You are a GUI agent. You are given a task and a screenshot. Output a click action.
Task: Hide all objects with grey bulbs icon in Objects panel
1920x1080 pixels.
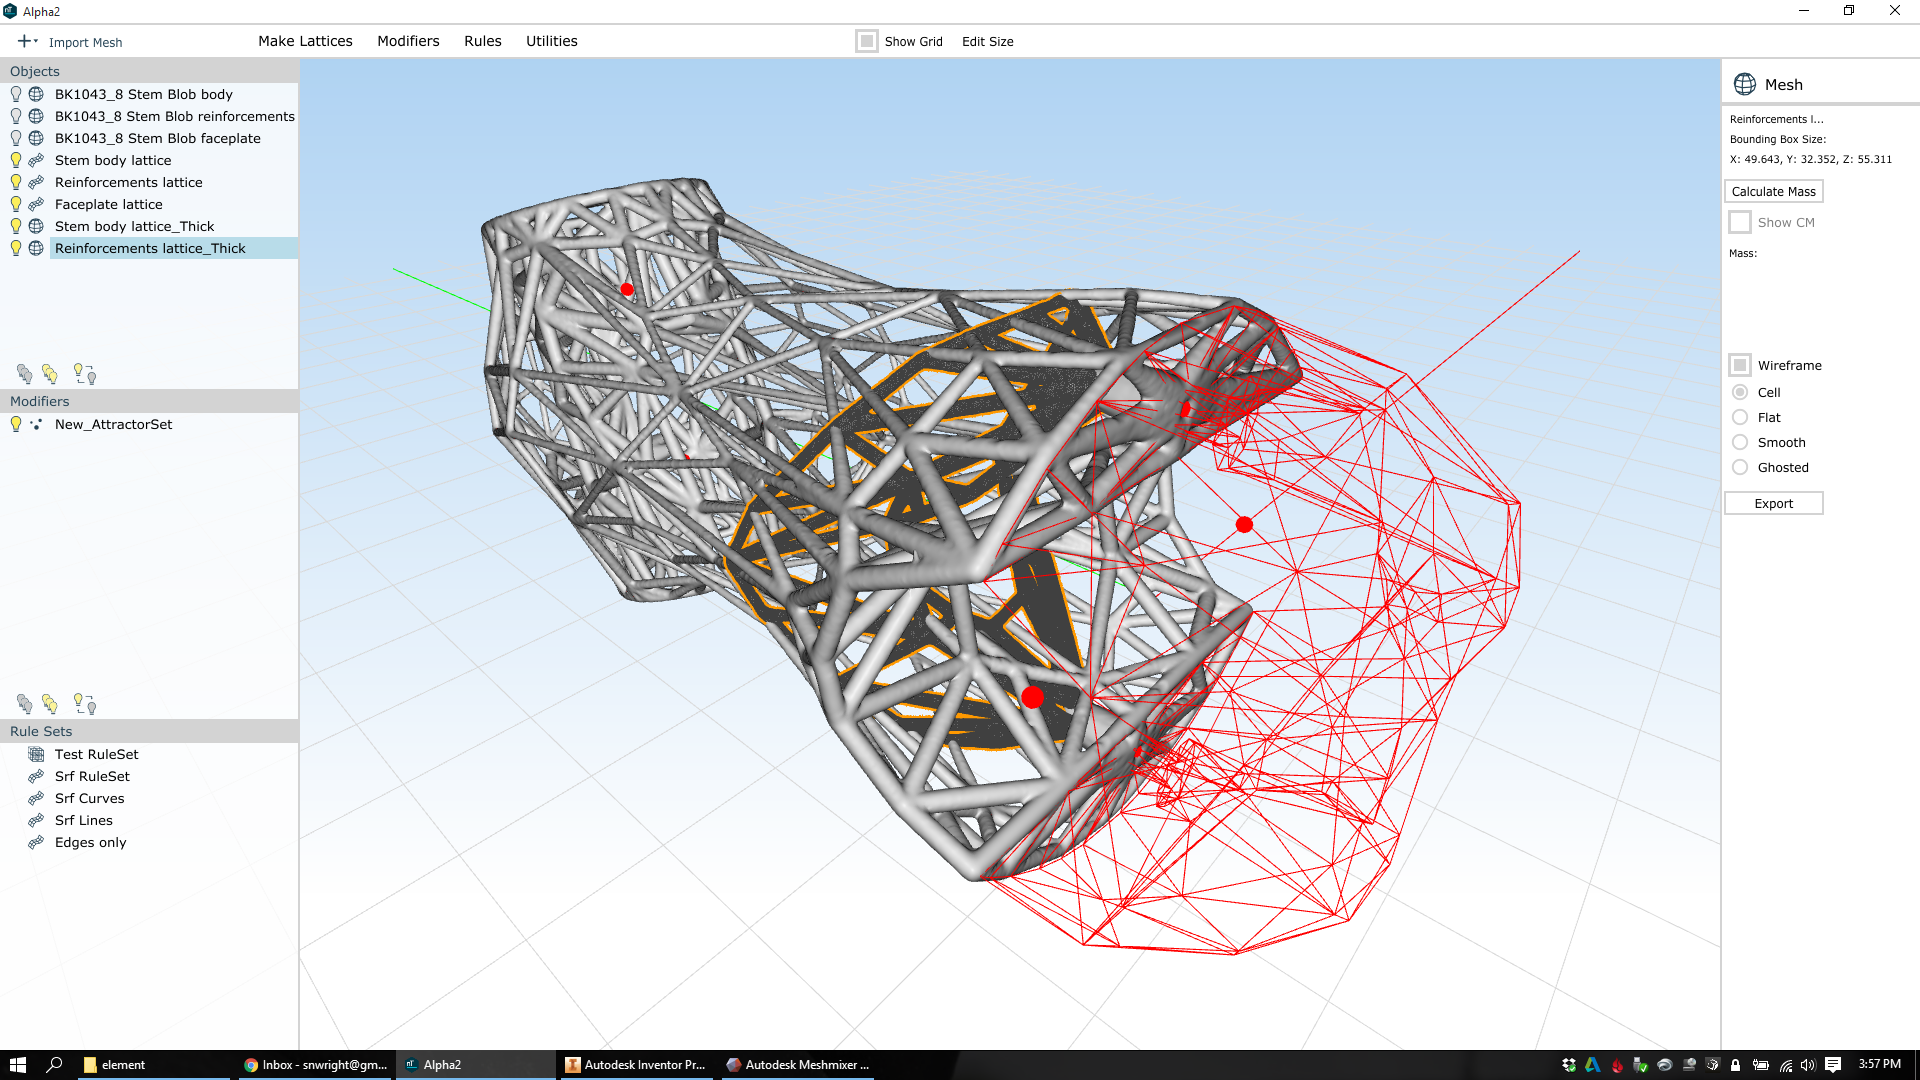25,374
